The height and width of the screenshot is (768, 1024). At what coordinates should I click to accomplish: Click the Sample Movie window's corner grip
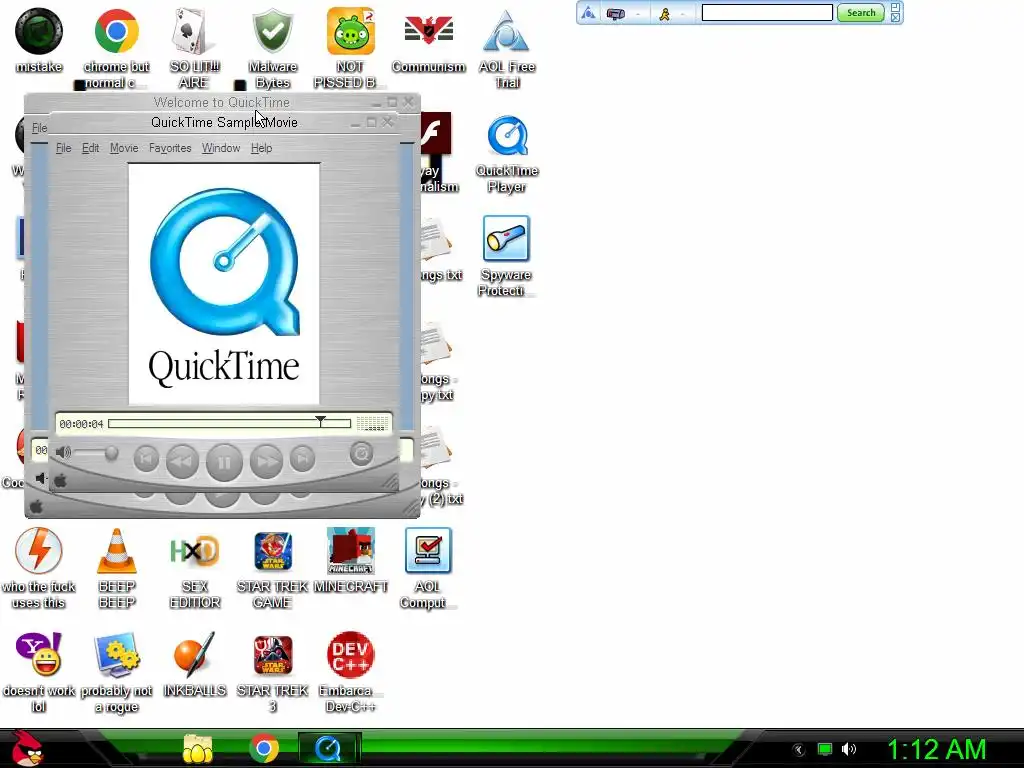click(391, 482)
